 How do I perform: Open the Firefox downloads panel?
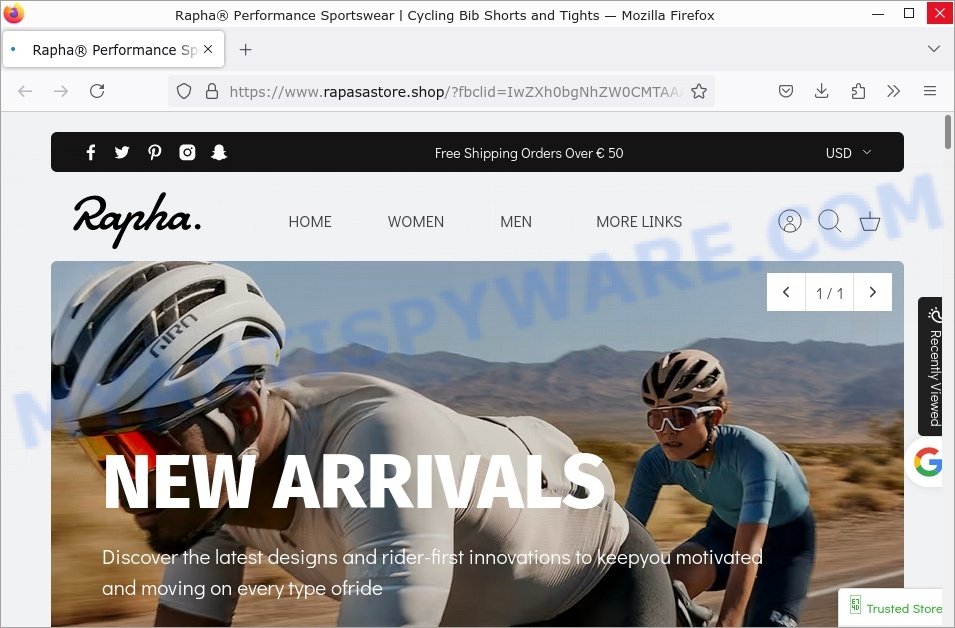(x=821, y=91)
